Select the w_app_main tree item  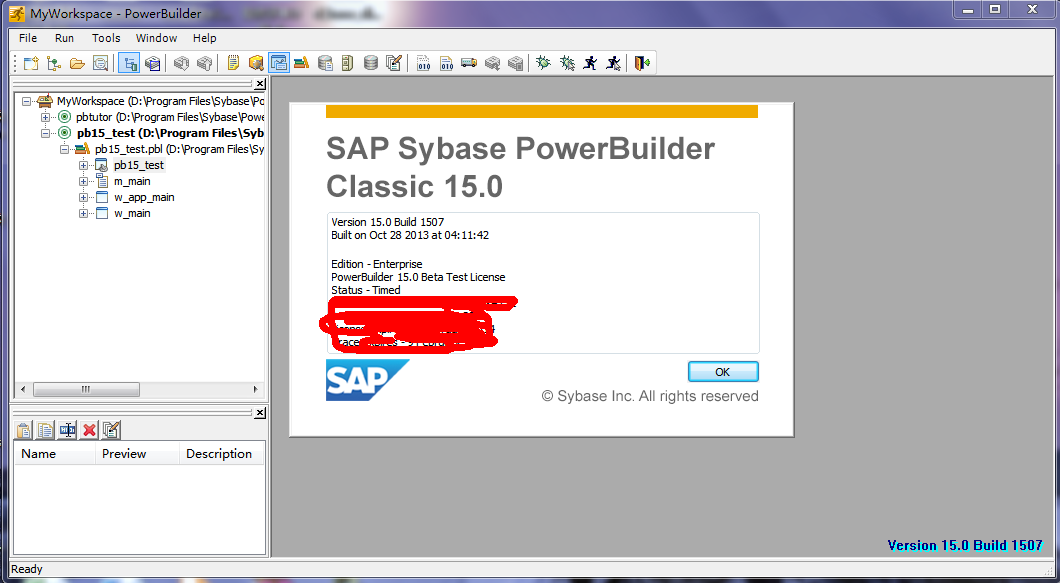(x=144, y=197)
